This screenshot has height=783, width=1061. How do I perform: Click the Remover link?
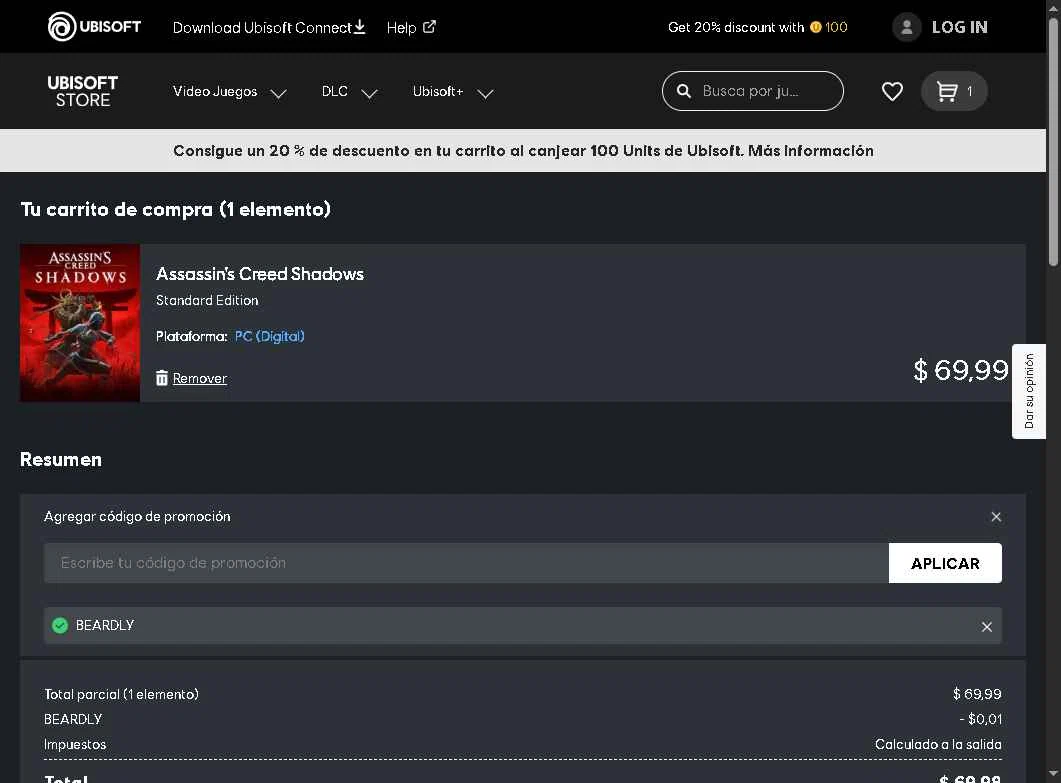coord(200,378)
